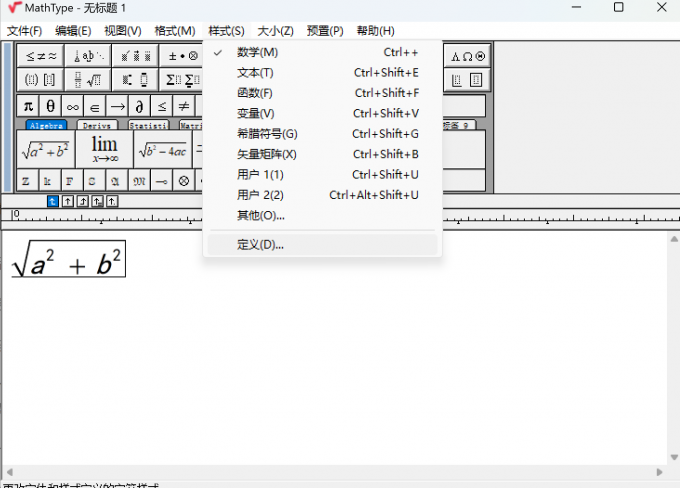Apply the 用户 1(1) style
This screenshot has width=680, height=488.
click(322, 175)
